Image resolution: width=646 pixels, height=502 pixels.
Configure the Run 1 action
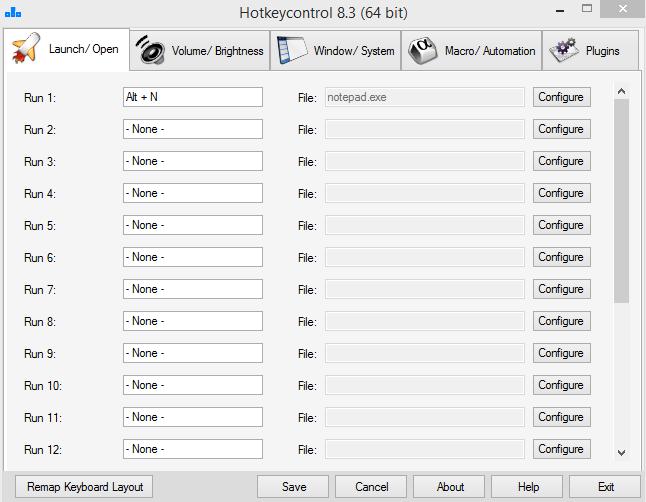tap(562, 97)
